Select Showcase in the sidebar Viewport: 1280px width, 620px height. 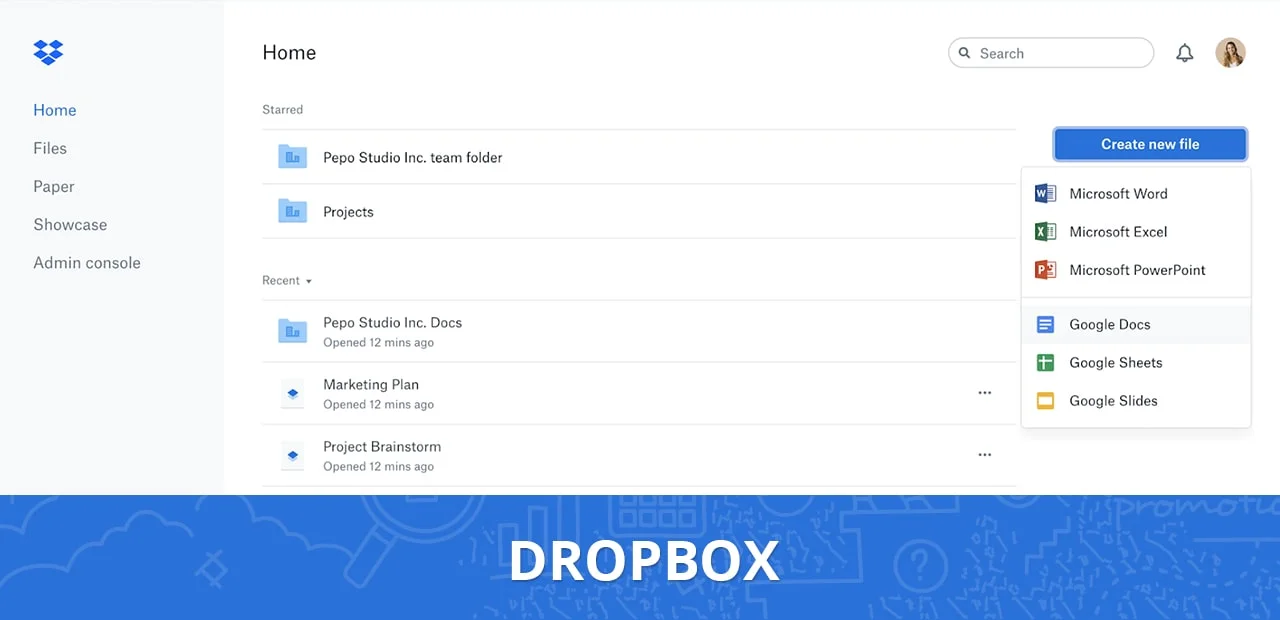(x=70, y=224)
